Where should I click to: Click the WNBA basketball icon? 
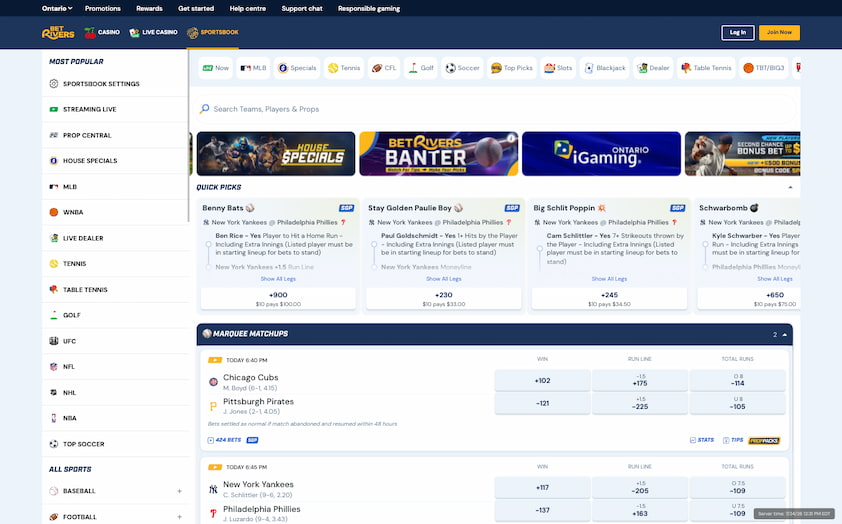(54, 212)
